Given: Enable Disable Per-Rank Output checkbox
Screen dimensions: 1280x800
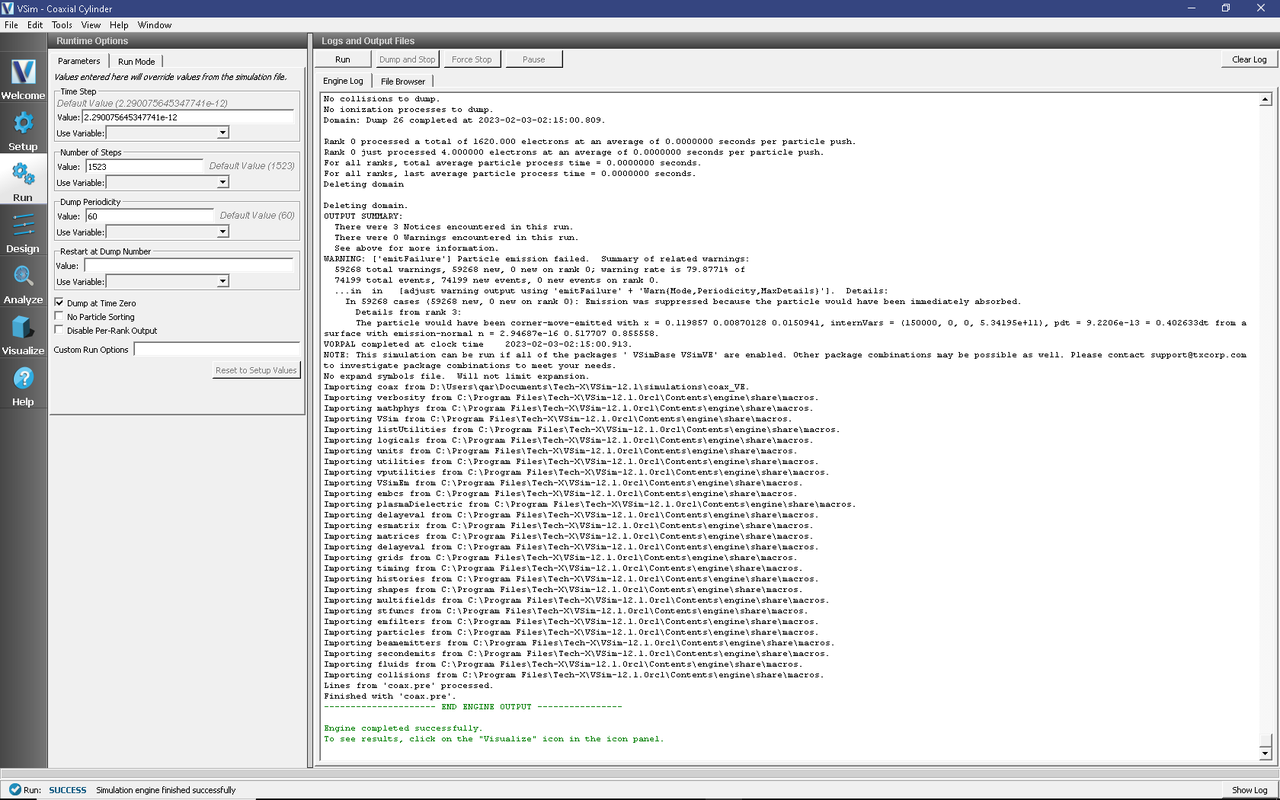Looking at the screenshot, I should (x=59, y=331).
